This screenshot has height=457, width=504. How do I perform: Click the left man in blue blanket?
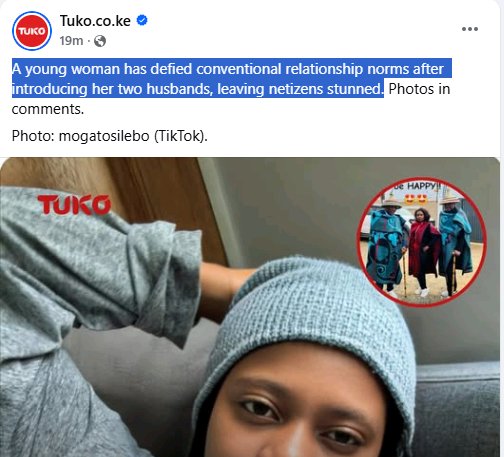(x=387, y=246)
